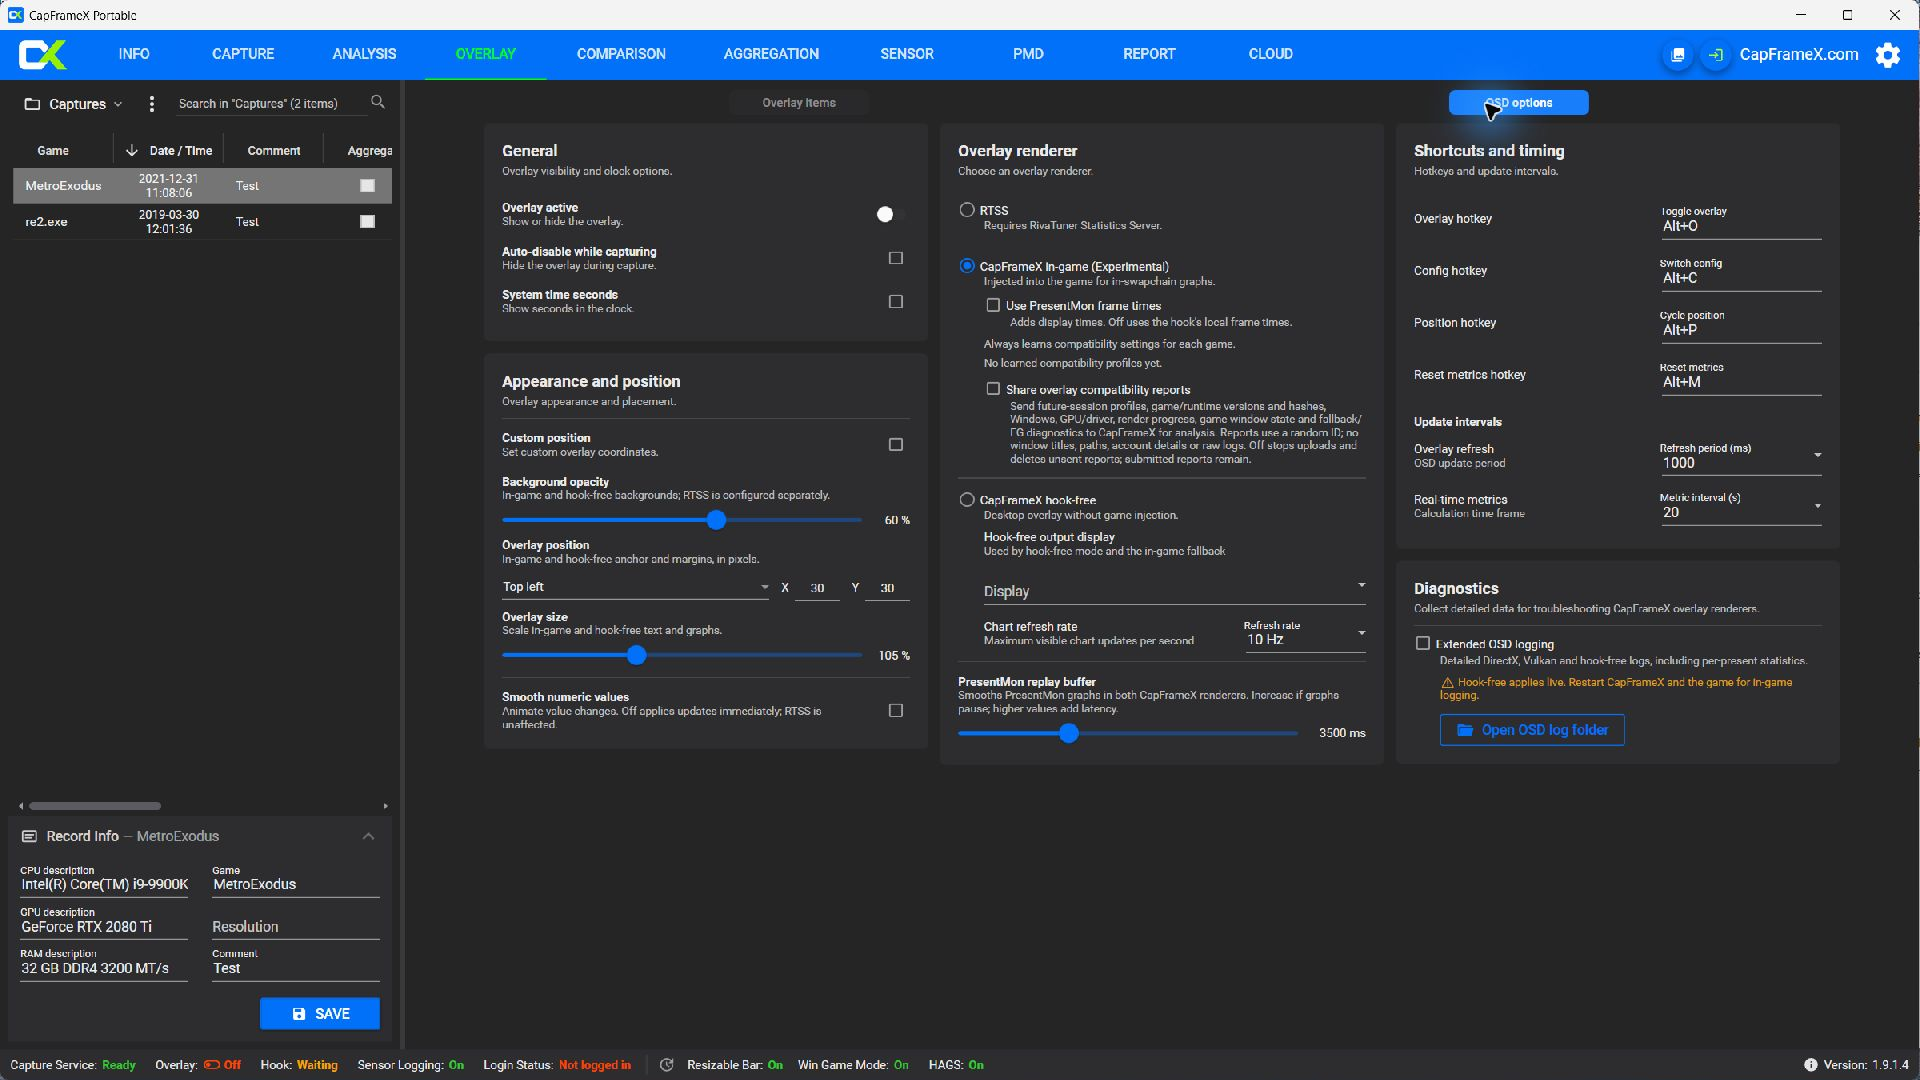1920x1080 pixels.
Task: Select CapFrameX hook-free radio button
Action: point(967,500)
